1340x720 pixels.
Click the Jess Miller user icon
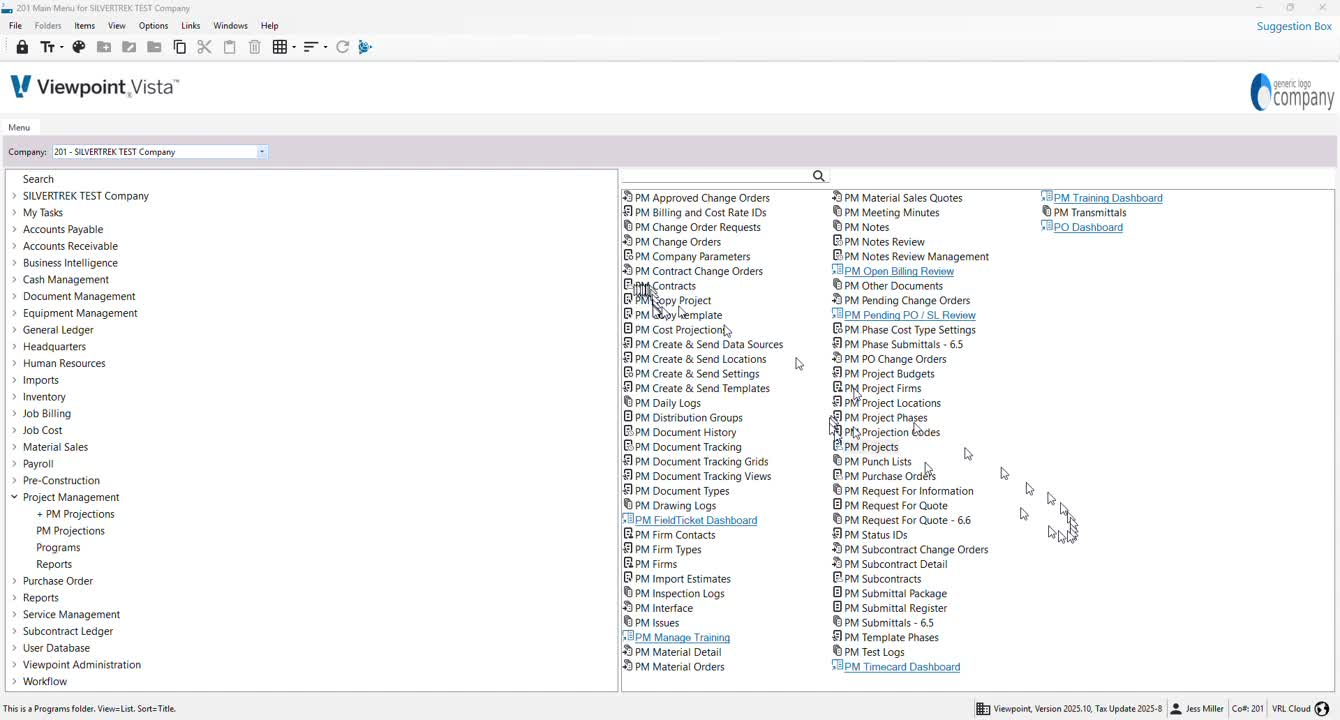(1176, 709)
